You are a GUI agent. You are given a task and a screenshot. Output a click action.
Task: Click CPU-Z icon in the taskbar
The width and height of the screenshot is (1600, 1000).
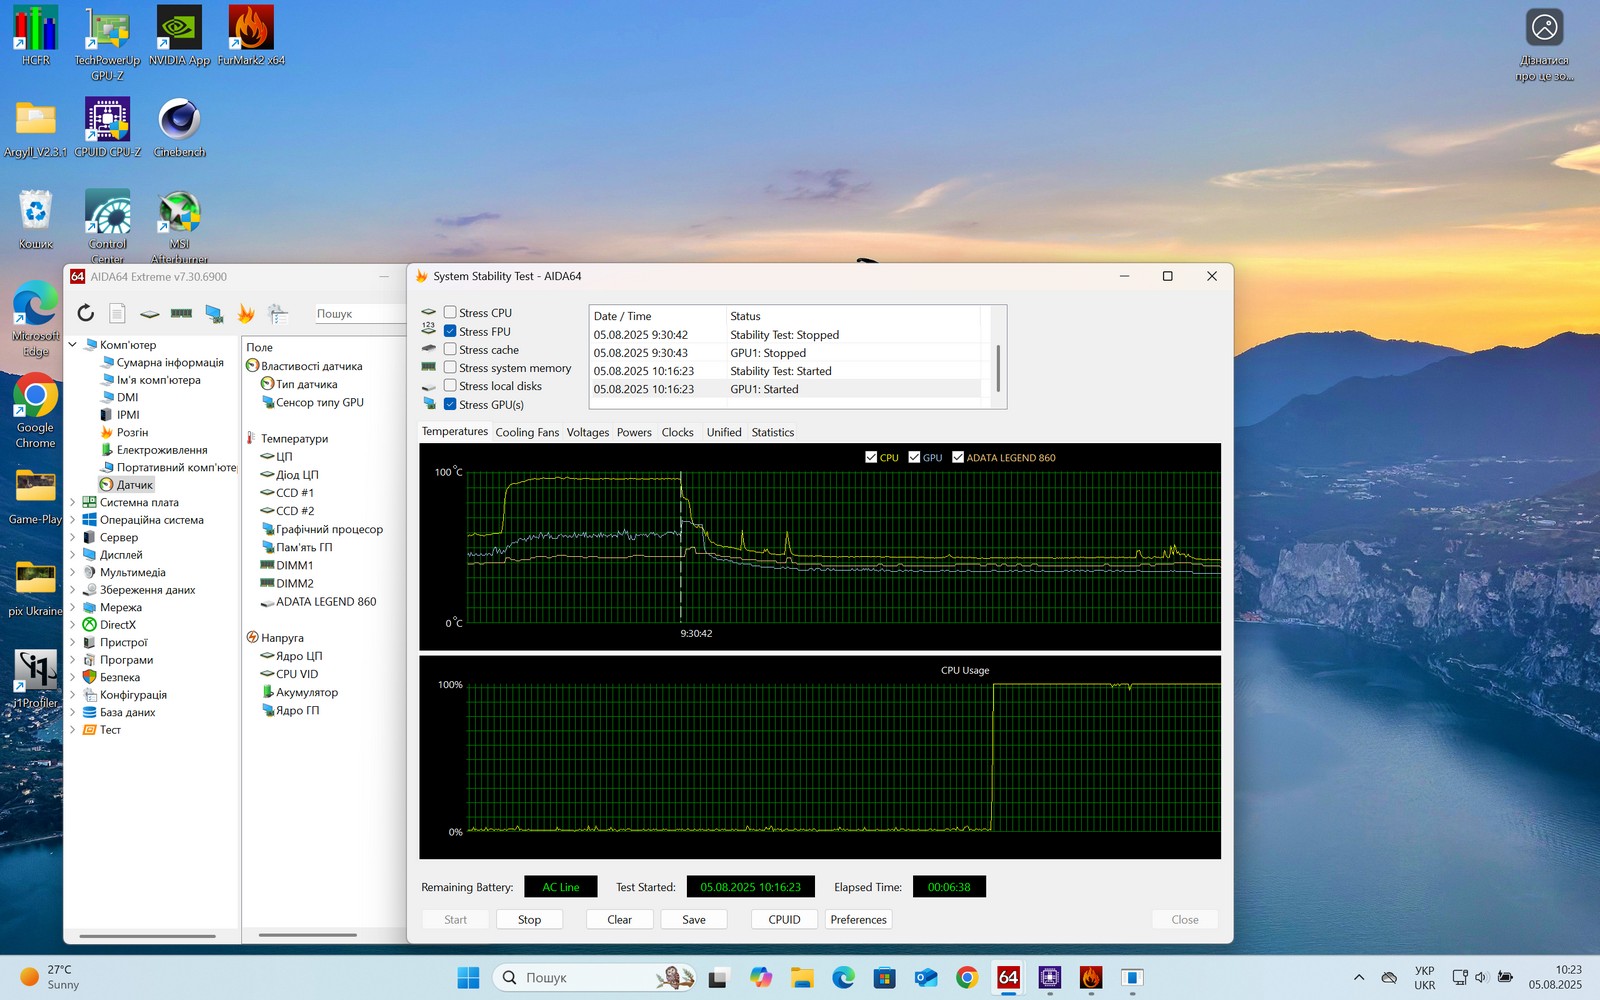click(1049, 977)
